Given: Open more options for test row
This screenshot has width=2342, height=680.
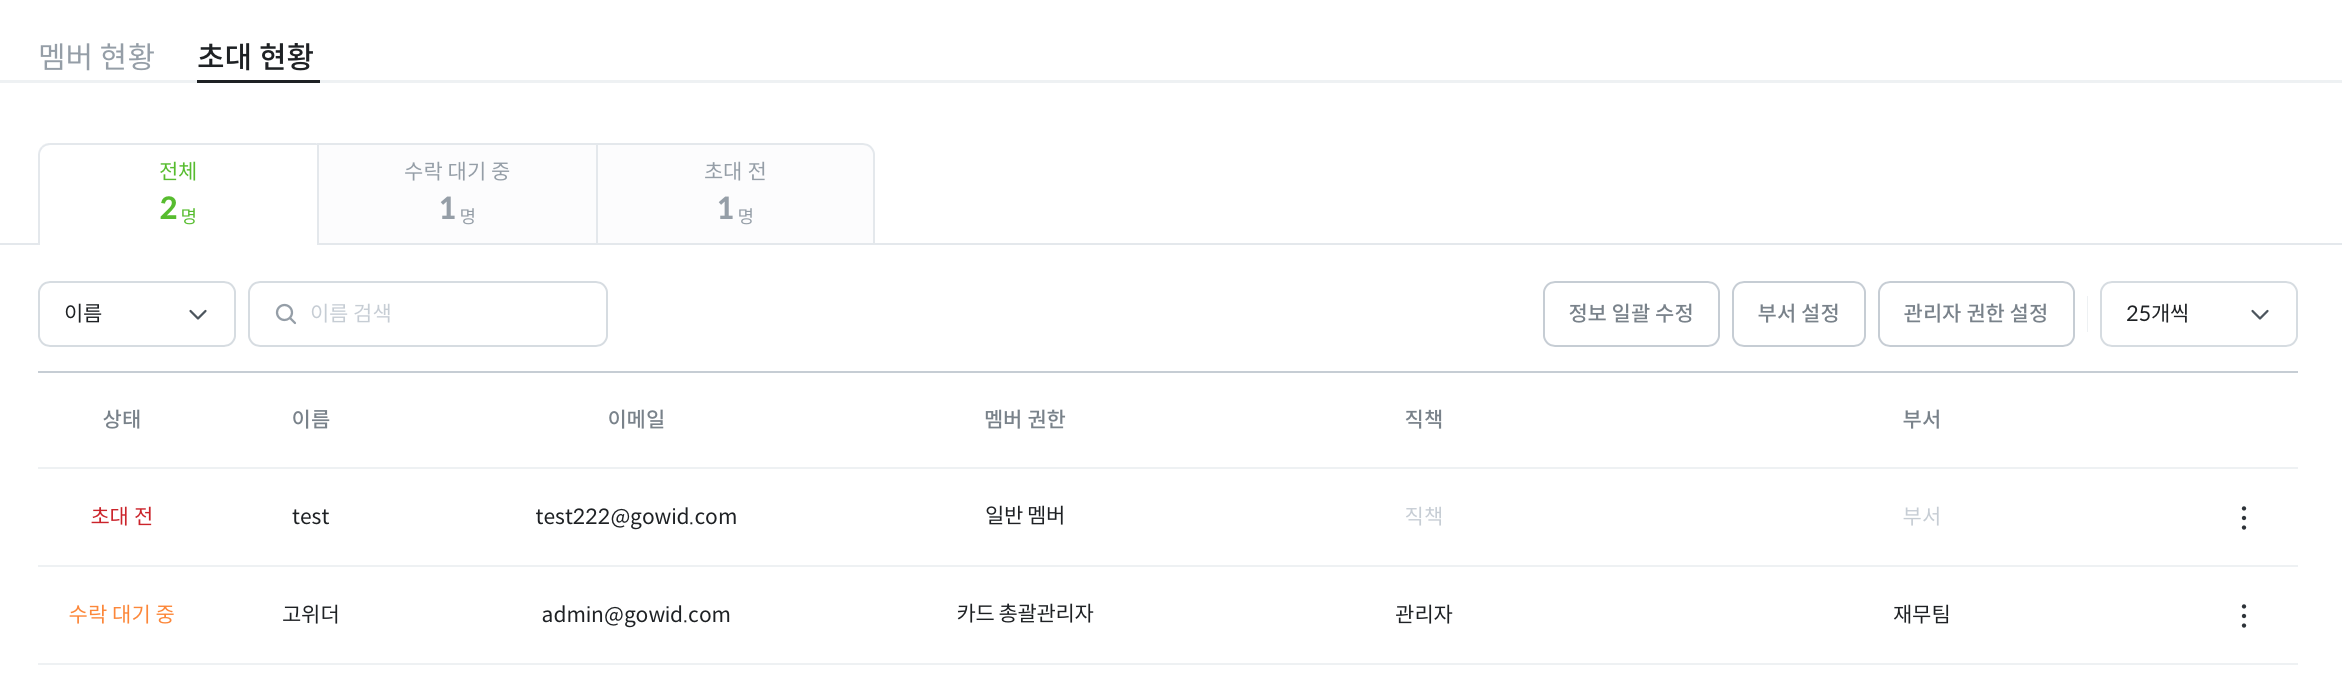Looking at the screenshot, I should coord(2243,517).
